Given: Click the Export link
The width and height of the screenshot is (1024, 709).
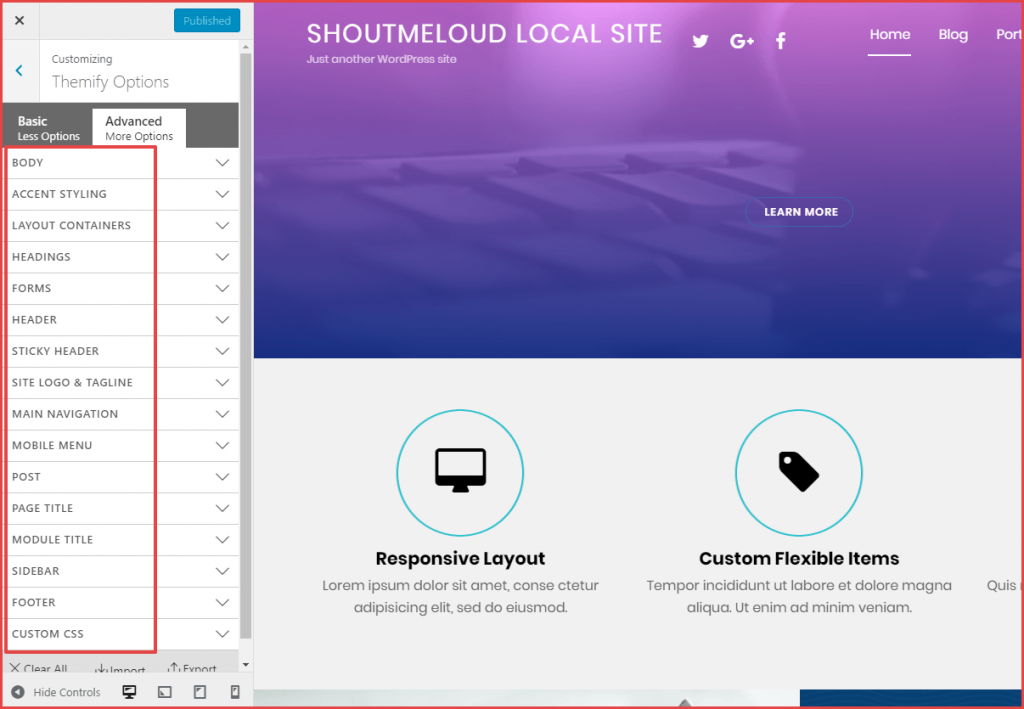Looking at the screenshot, I should pos(192,668).
